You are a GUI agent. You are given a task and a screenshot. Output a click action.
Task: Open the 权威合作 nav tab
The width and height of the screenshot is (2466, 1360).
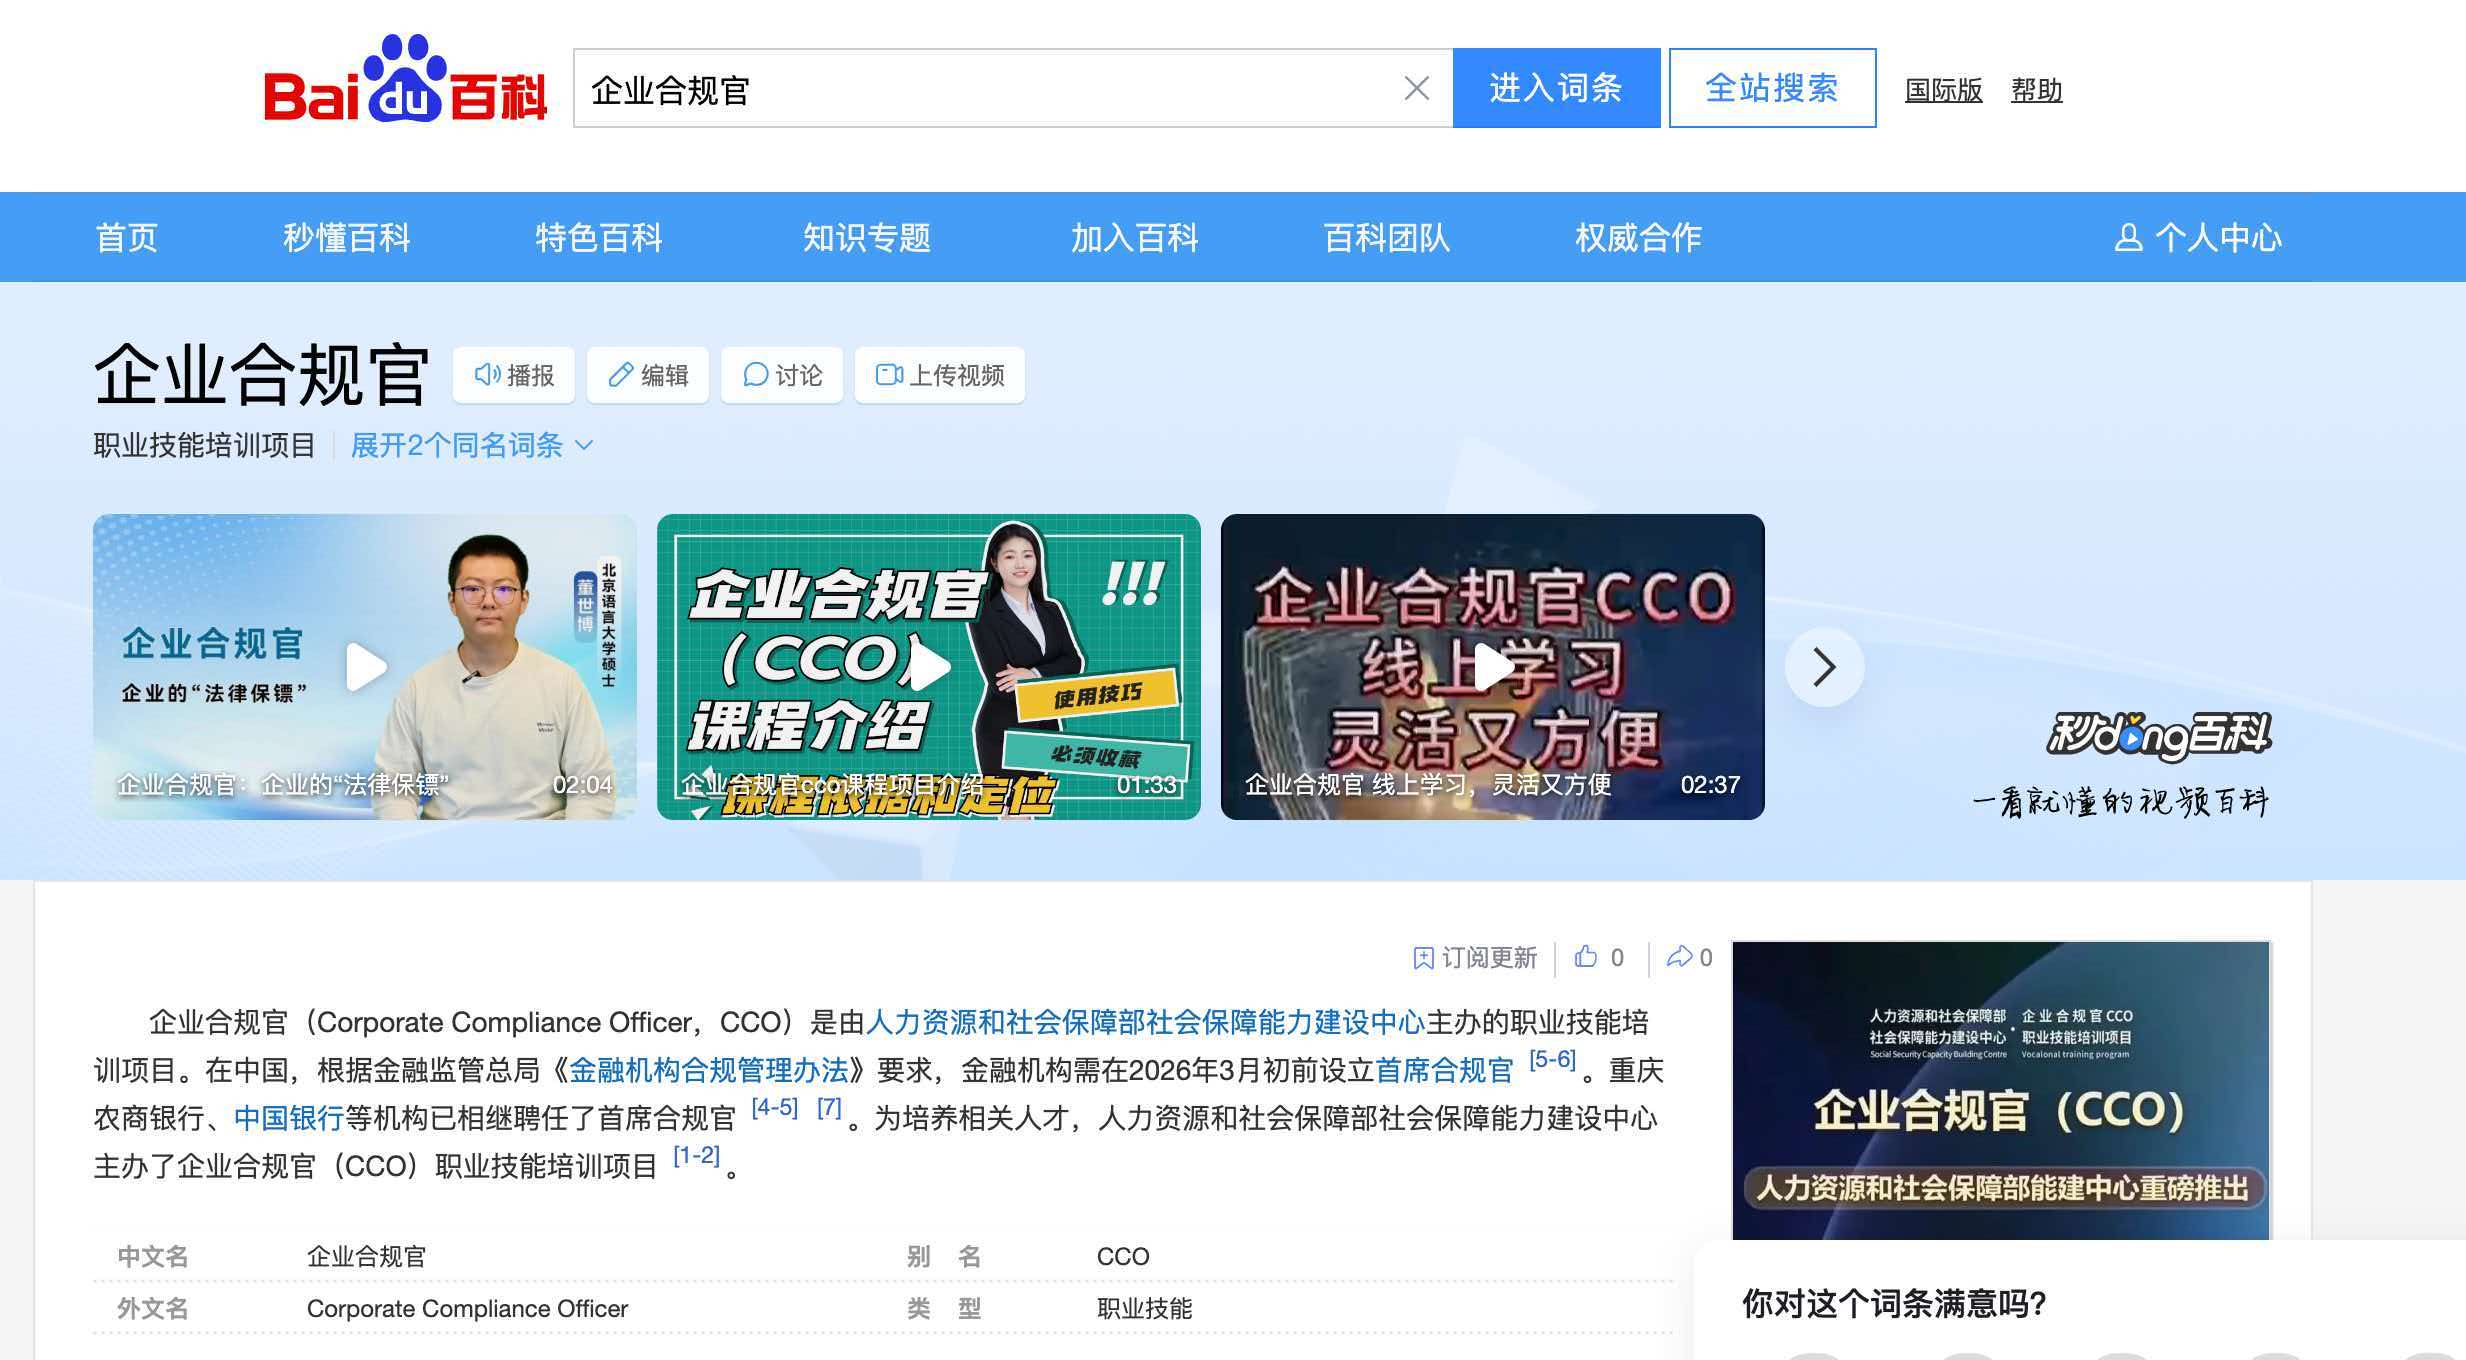pyautogui.click(x=1638, y=237)
